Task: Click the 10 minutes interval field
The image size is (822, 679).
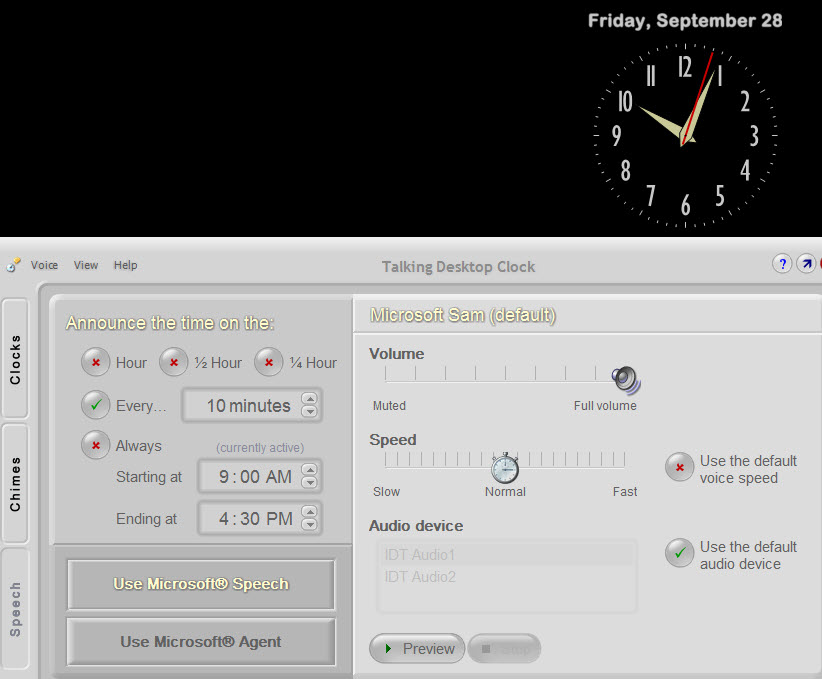Action: coord(252,405)
